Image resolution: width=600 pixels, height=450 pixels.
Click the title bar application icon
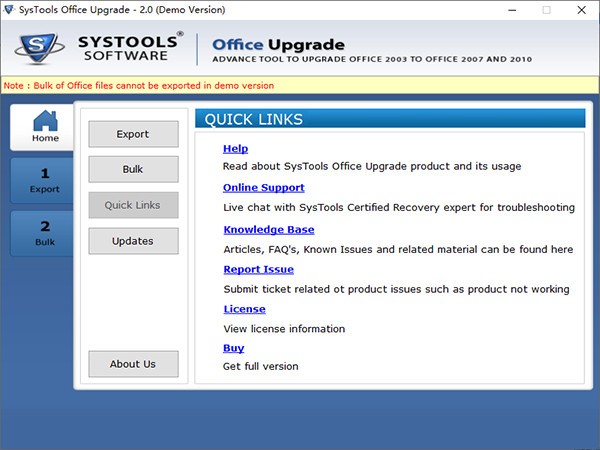pos(8,10)
